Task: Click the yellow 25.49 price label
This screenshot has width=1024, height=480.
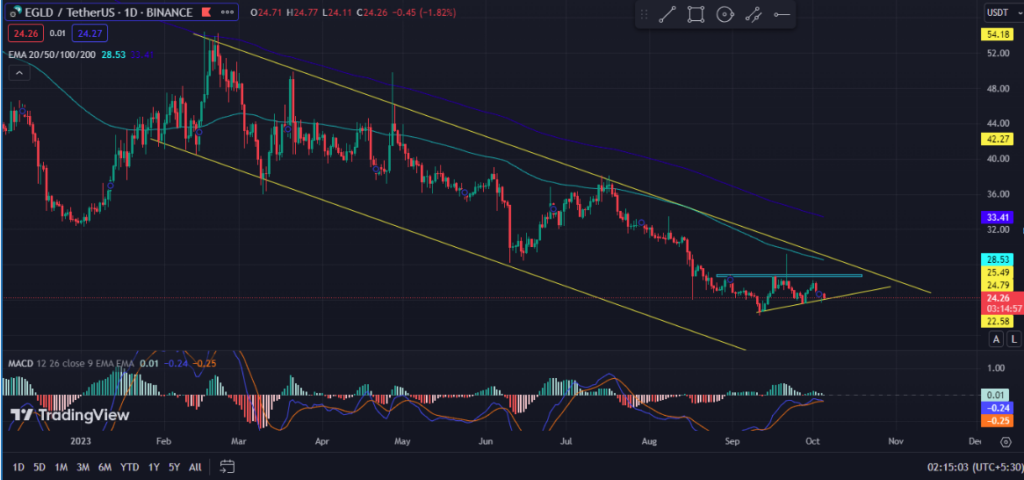Action: pos(995,272)
